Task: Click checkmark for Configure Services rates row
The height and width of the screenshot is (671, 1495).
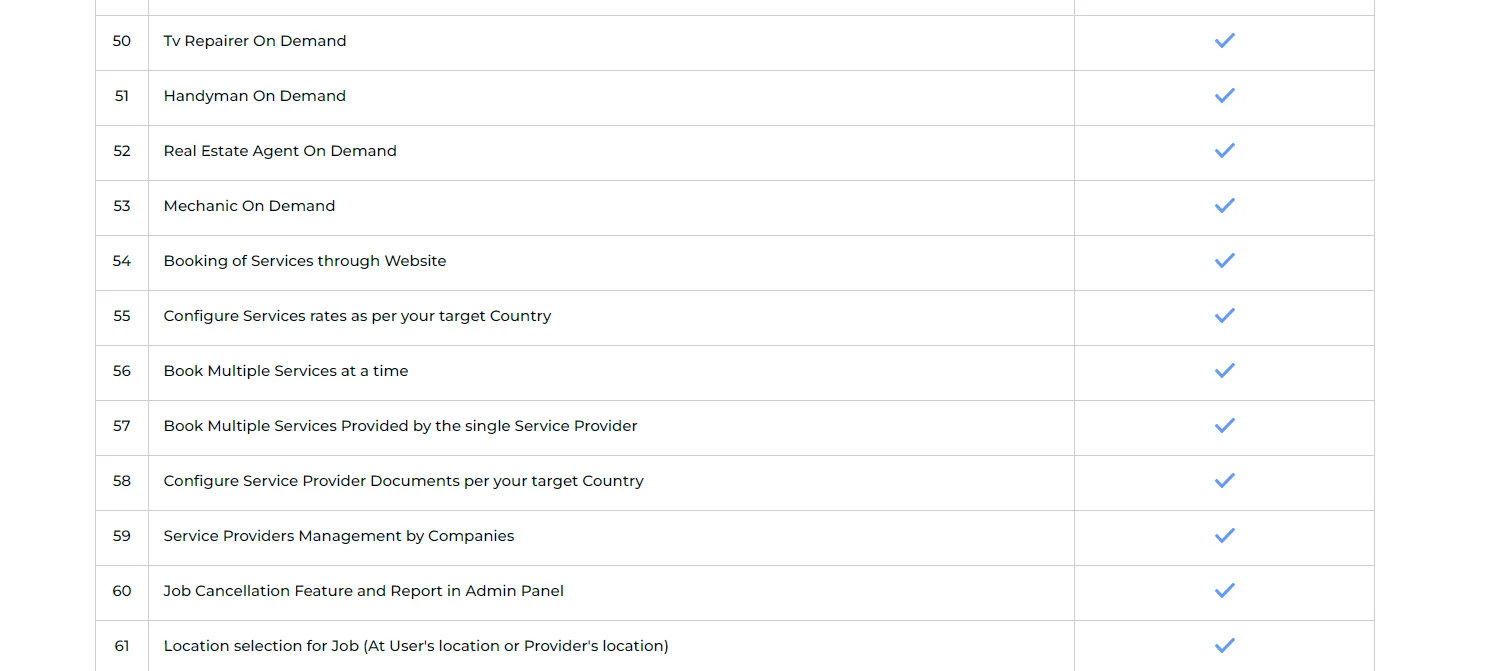Action: tap(1224, 316)
